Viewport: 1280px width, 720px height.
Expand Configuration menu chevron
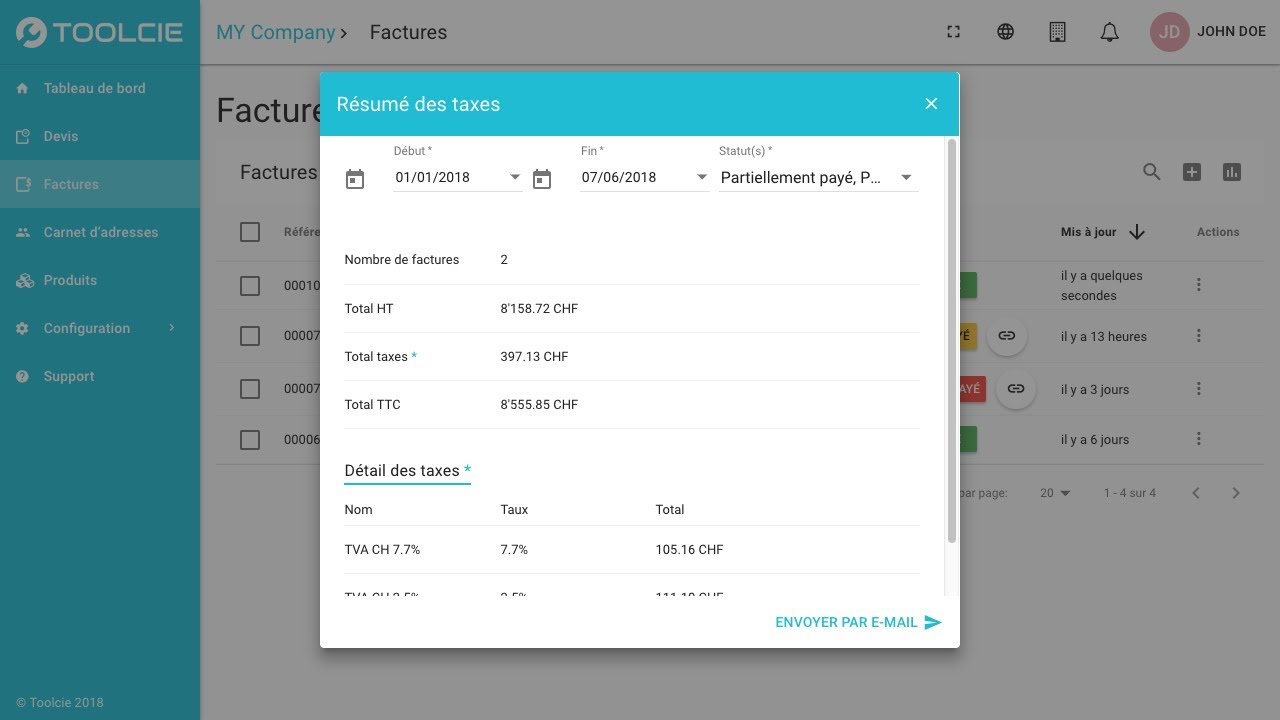click(x=172, y=328)
